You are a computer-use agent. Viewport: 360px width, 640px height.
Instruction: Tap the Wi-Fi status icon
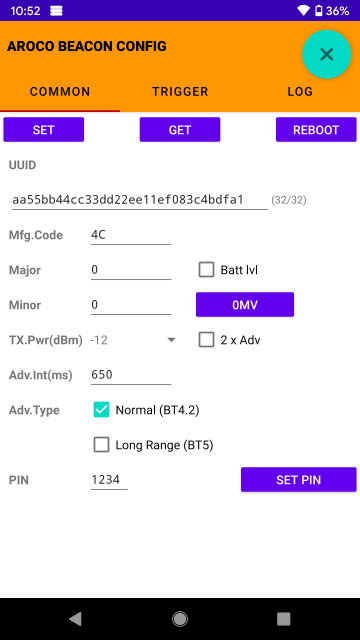point(303,11)
